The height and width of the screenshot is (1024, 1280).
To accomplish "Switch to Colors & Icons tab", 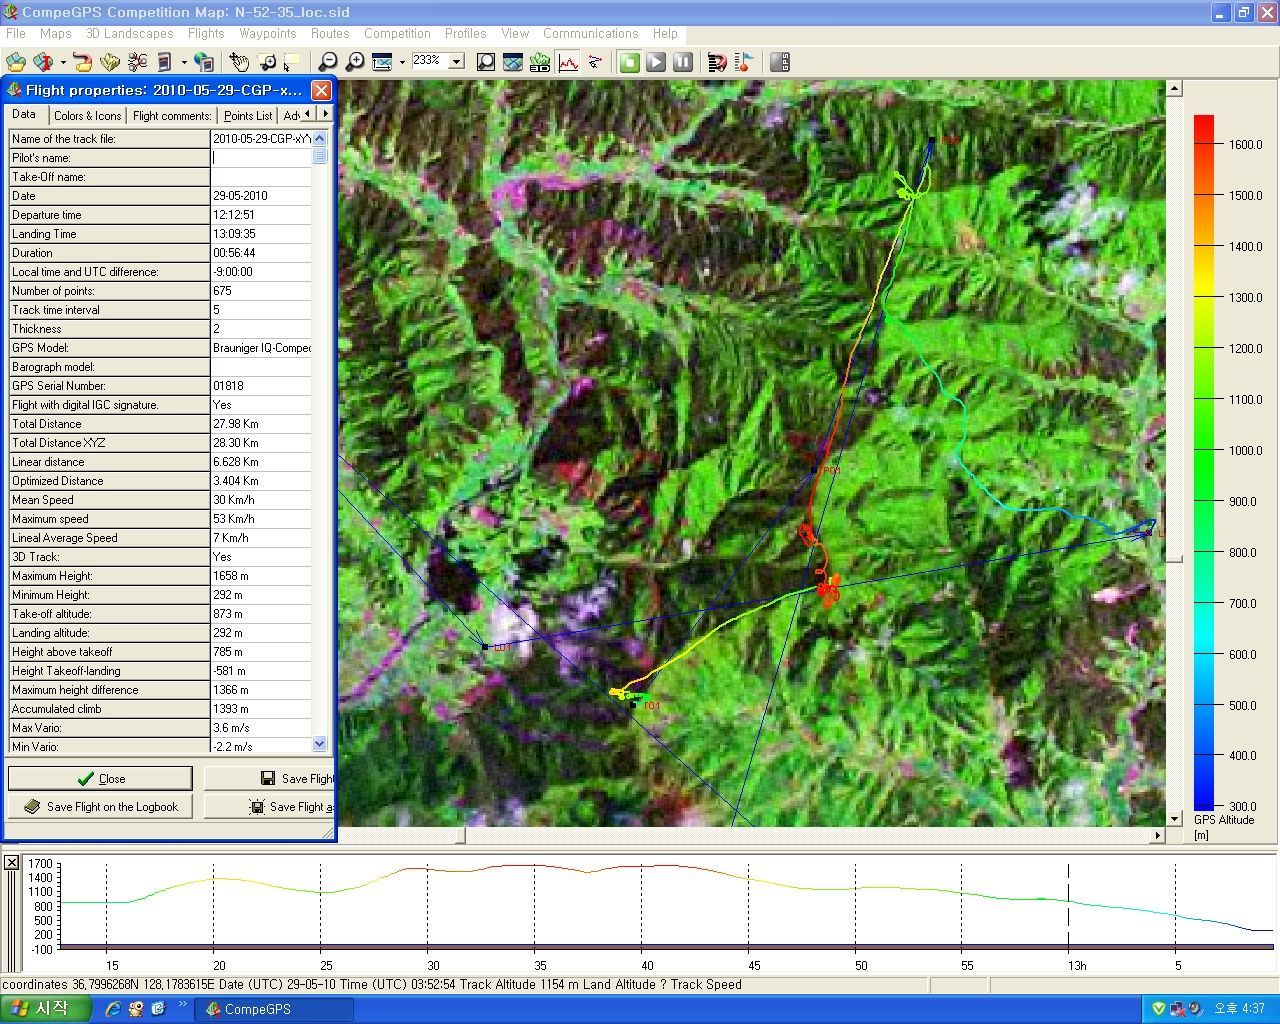I will pyautogui.click(x=88, y=116).
